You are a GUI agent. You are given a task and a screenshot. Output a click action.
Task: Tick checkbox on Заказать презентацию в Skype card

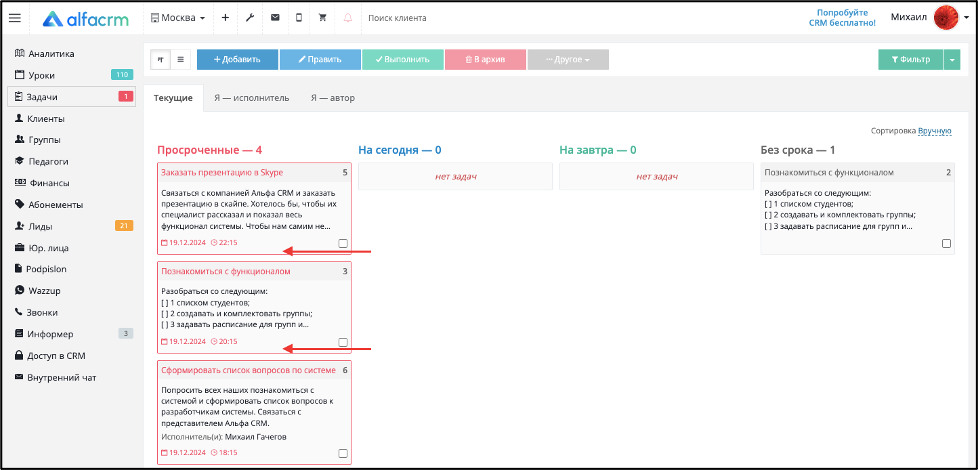point(343,243)
